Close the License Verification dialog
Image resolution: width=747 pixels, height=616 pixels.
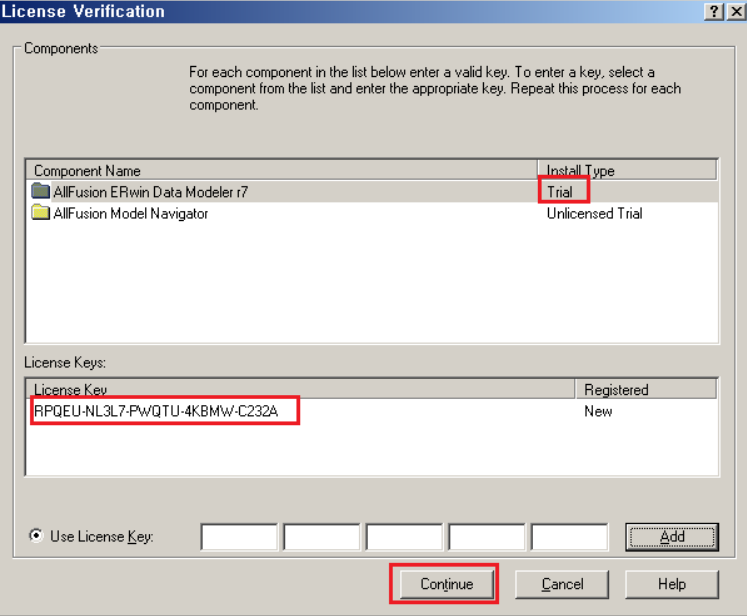coord(736,11)
